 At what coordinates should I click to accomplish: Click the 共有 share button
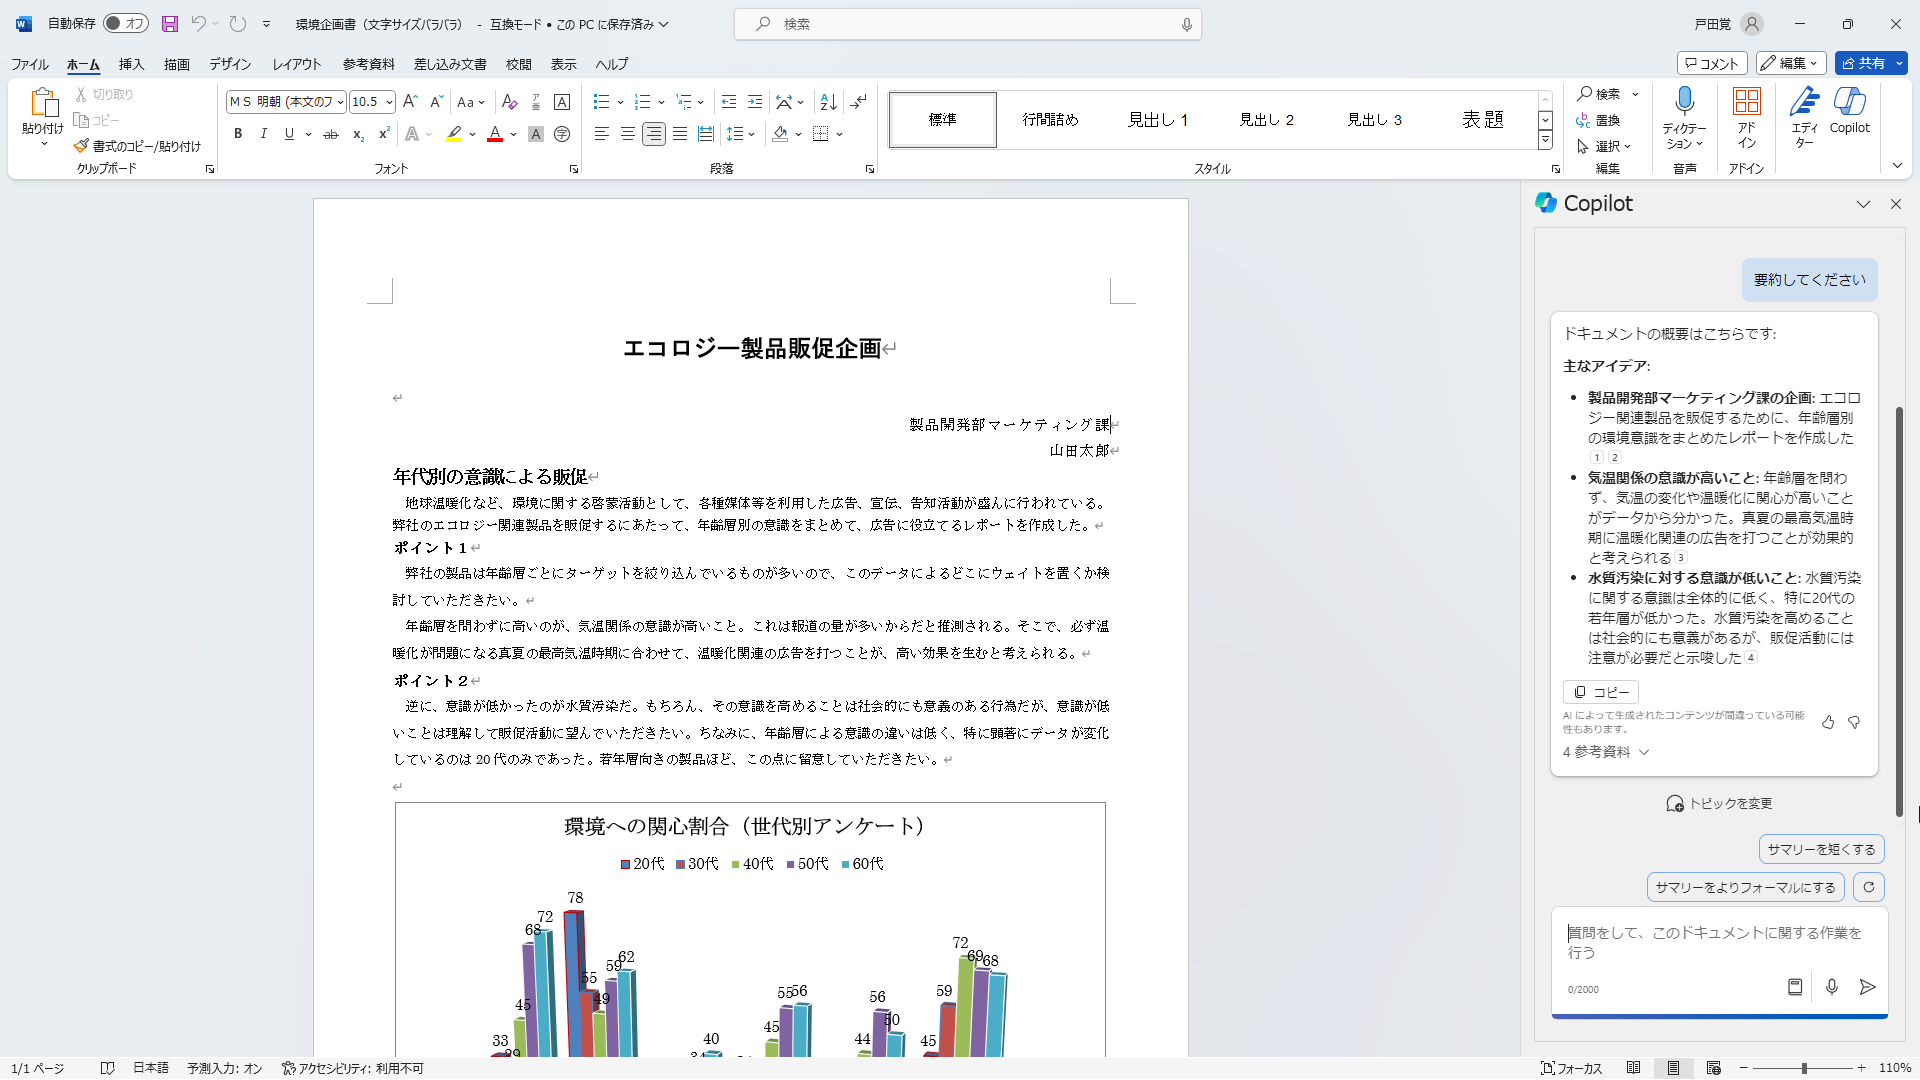coord(1871,63)
